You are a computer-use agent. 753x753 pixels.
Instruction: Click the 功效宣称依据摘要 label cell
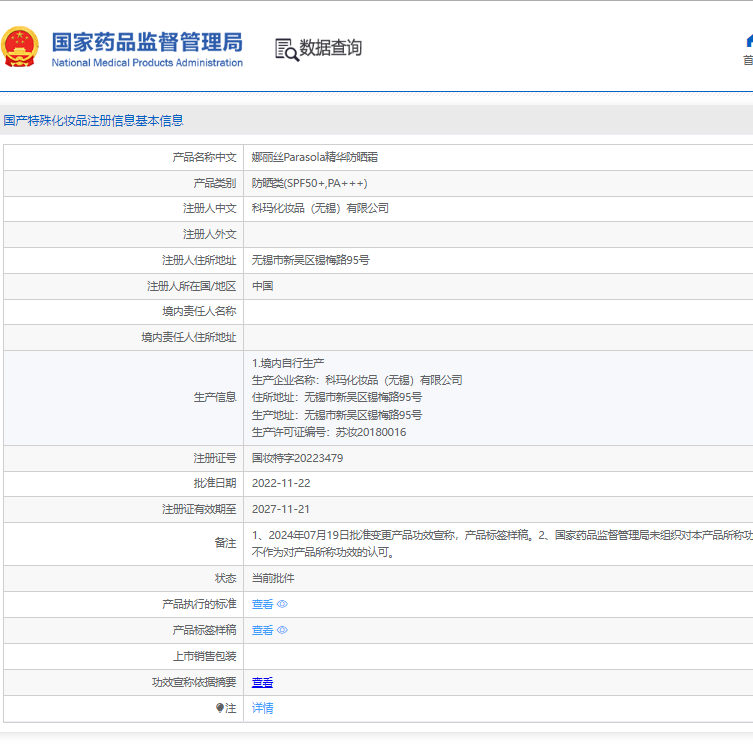tap(123, 682)
